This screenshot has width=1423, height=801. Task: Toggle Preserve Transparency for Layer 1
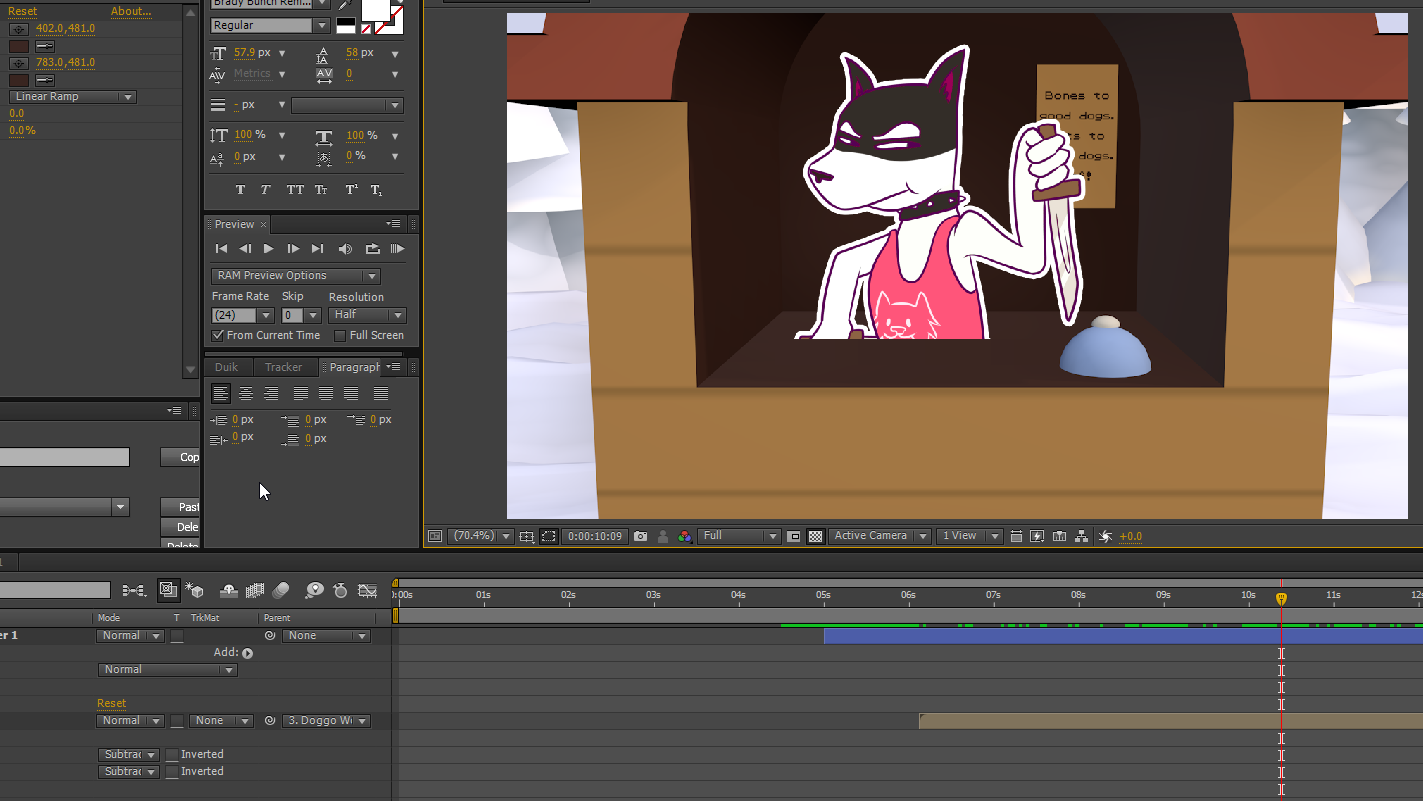click(x=177, y=636)
